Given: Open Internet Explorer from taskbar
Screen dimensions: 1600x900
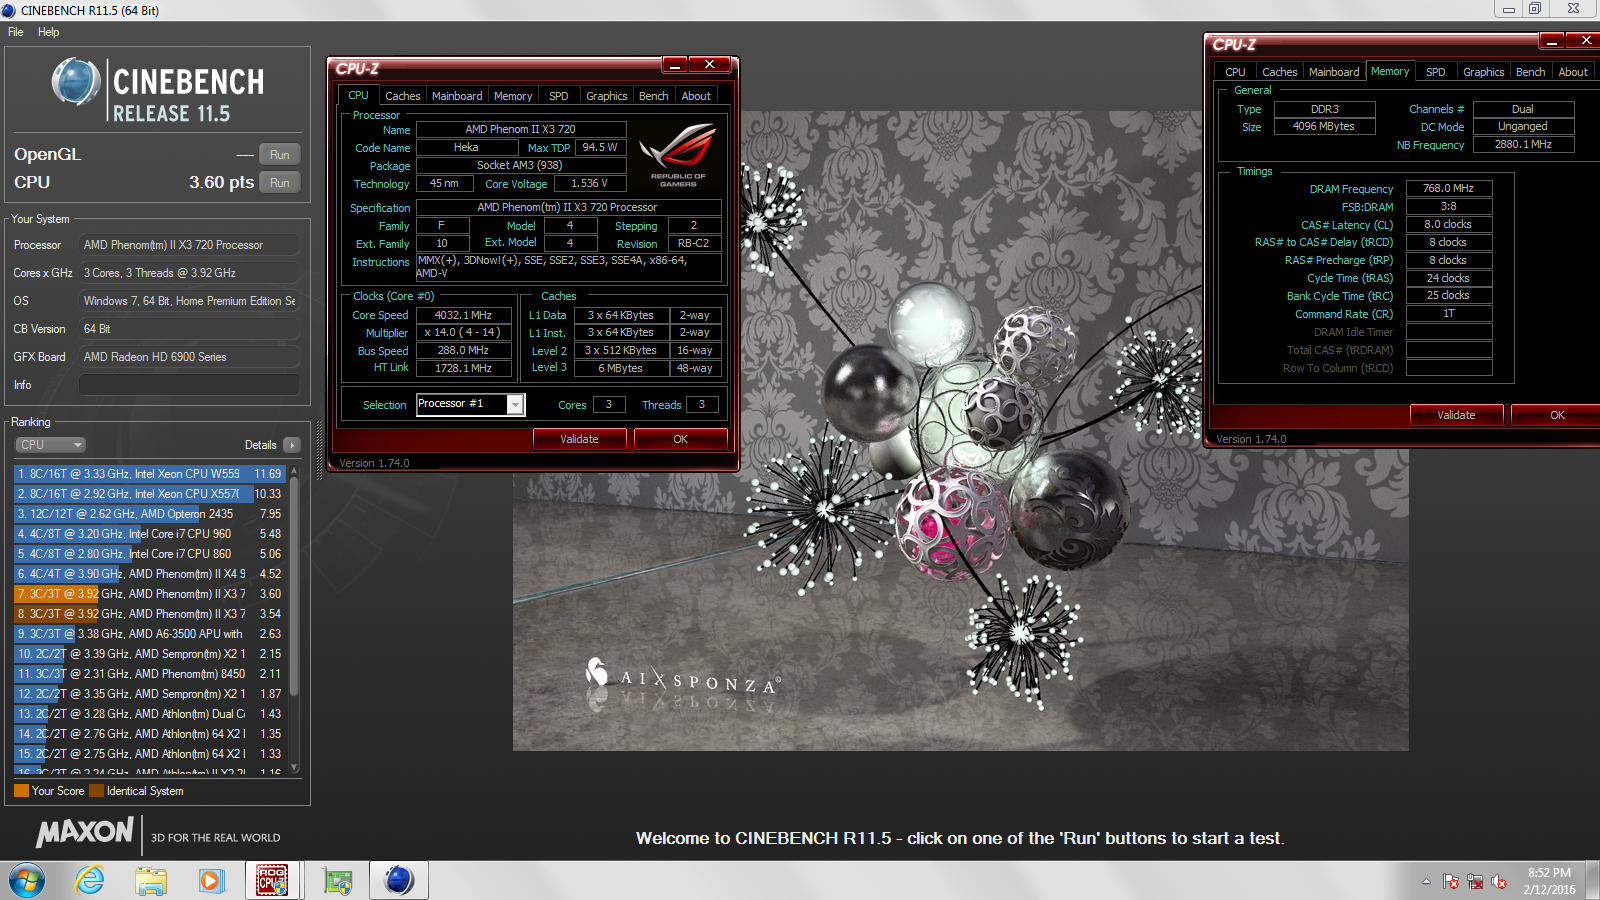Looking at the screenshot, I should click(90, 880).
